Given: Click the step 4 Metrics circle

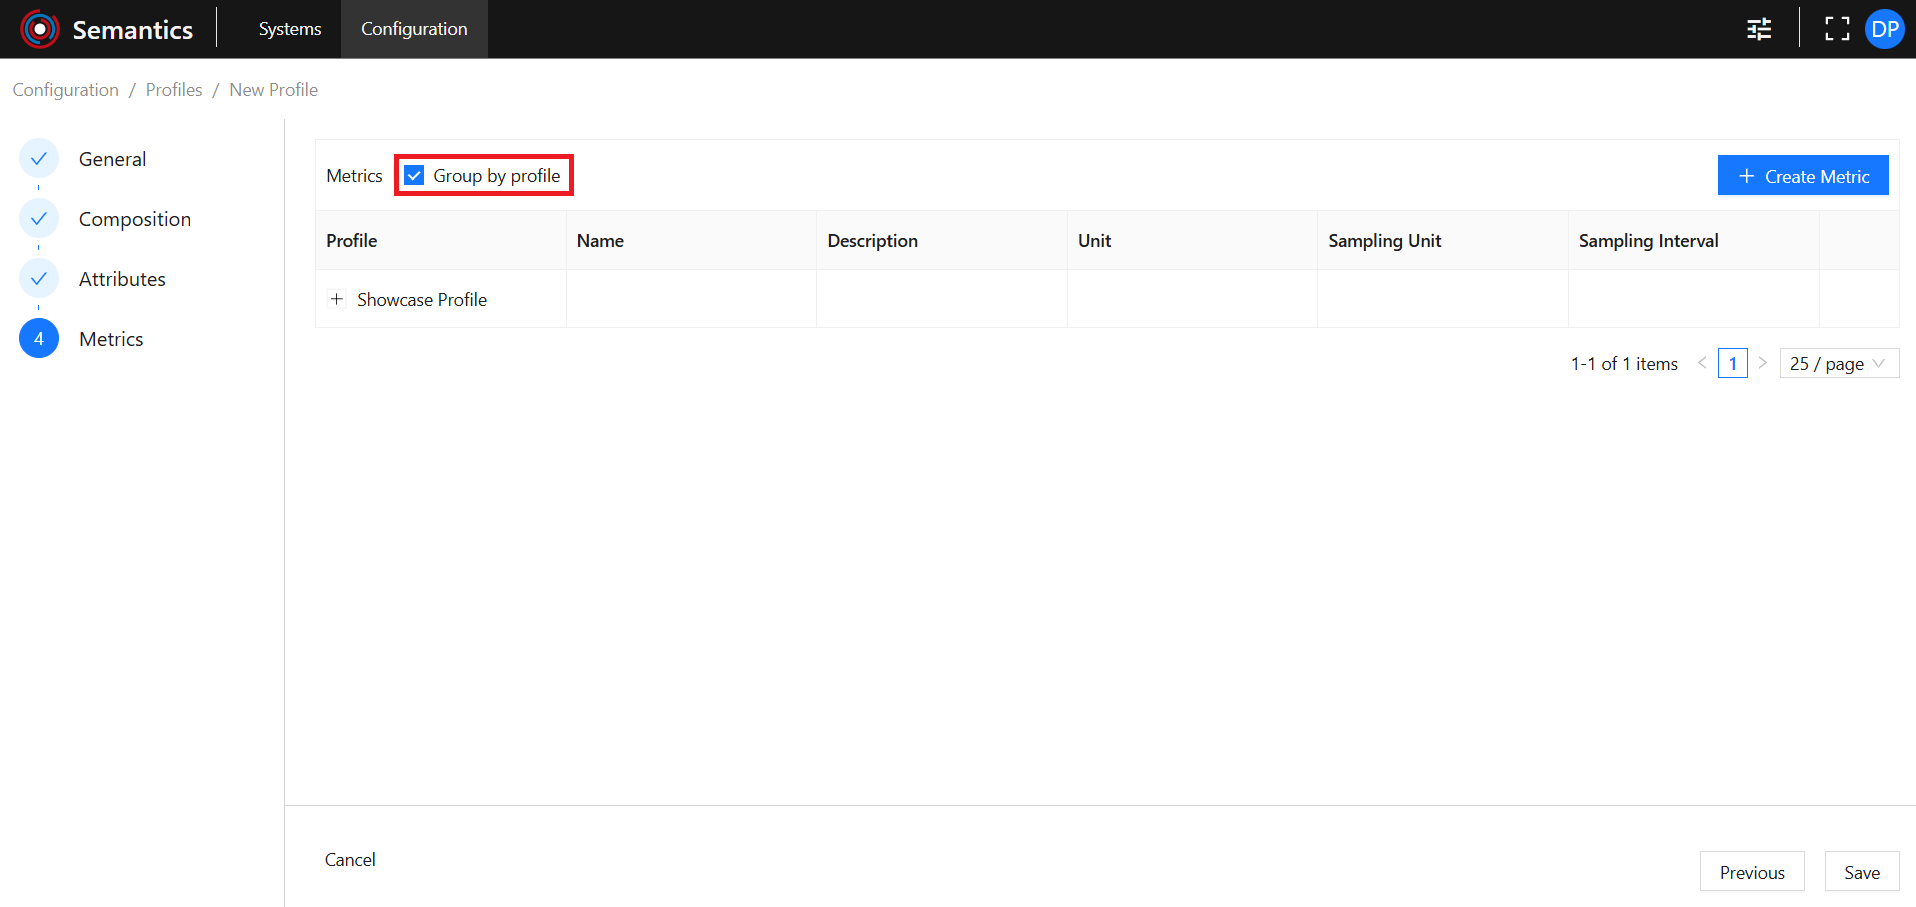Looking at the screenshot, I should coord(39,339).
